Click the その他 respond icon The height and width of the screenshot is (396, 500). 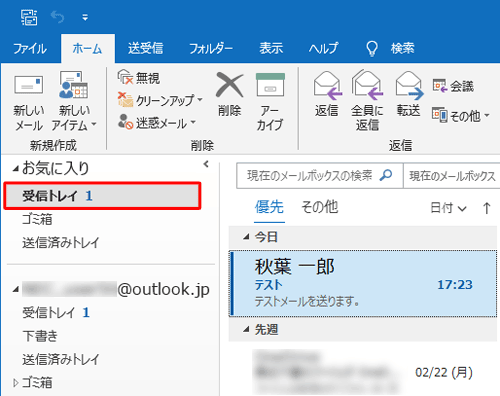pos(440,115)
